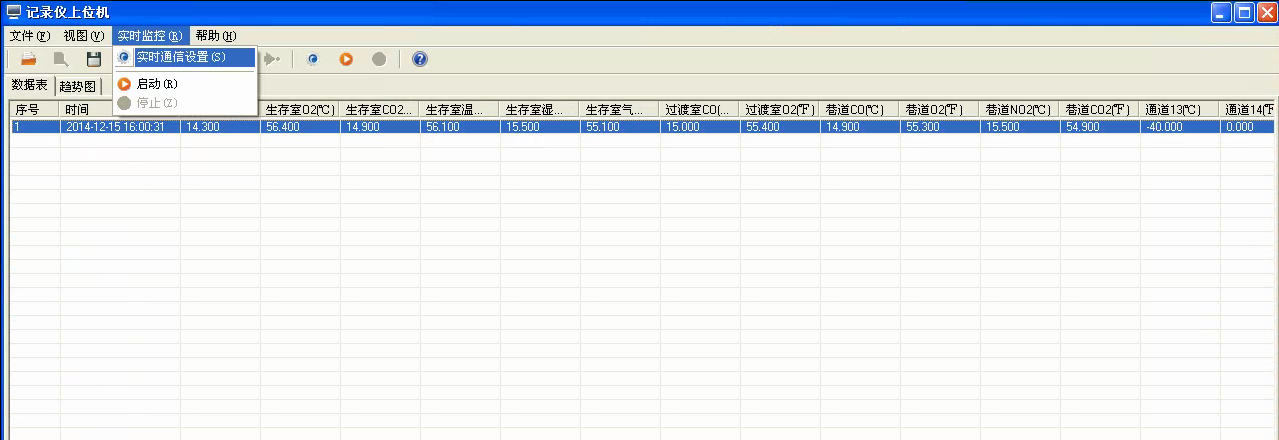This screenshot has width=1279, height=440.
Task: Click the open file folder toolbar icon
Action: (x=29, y=59)
